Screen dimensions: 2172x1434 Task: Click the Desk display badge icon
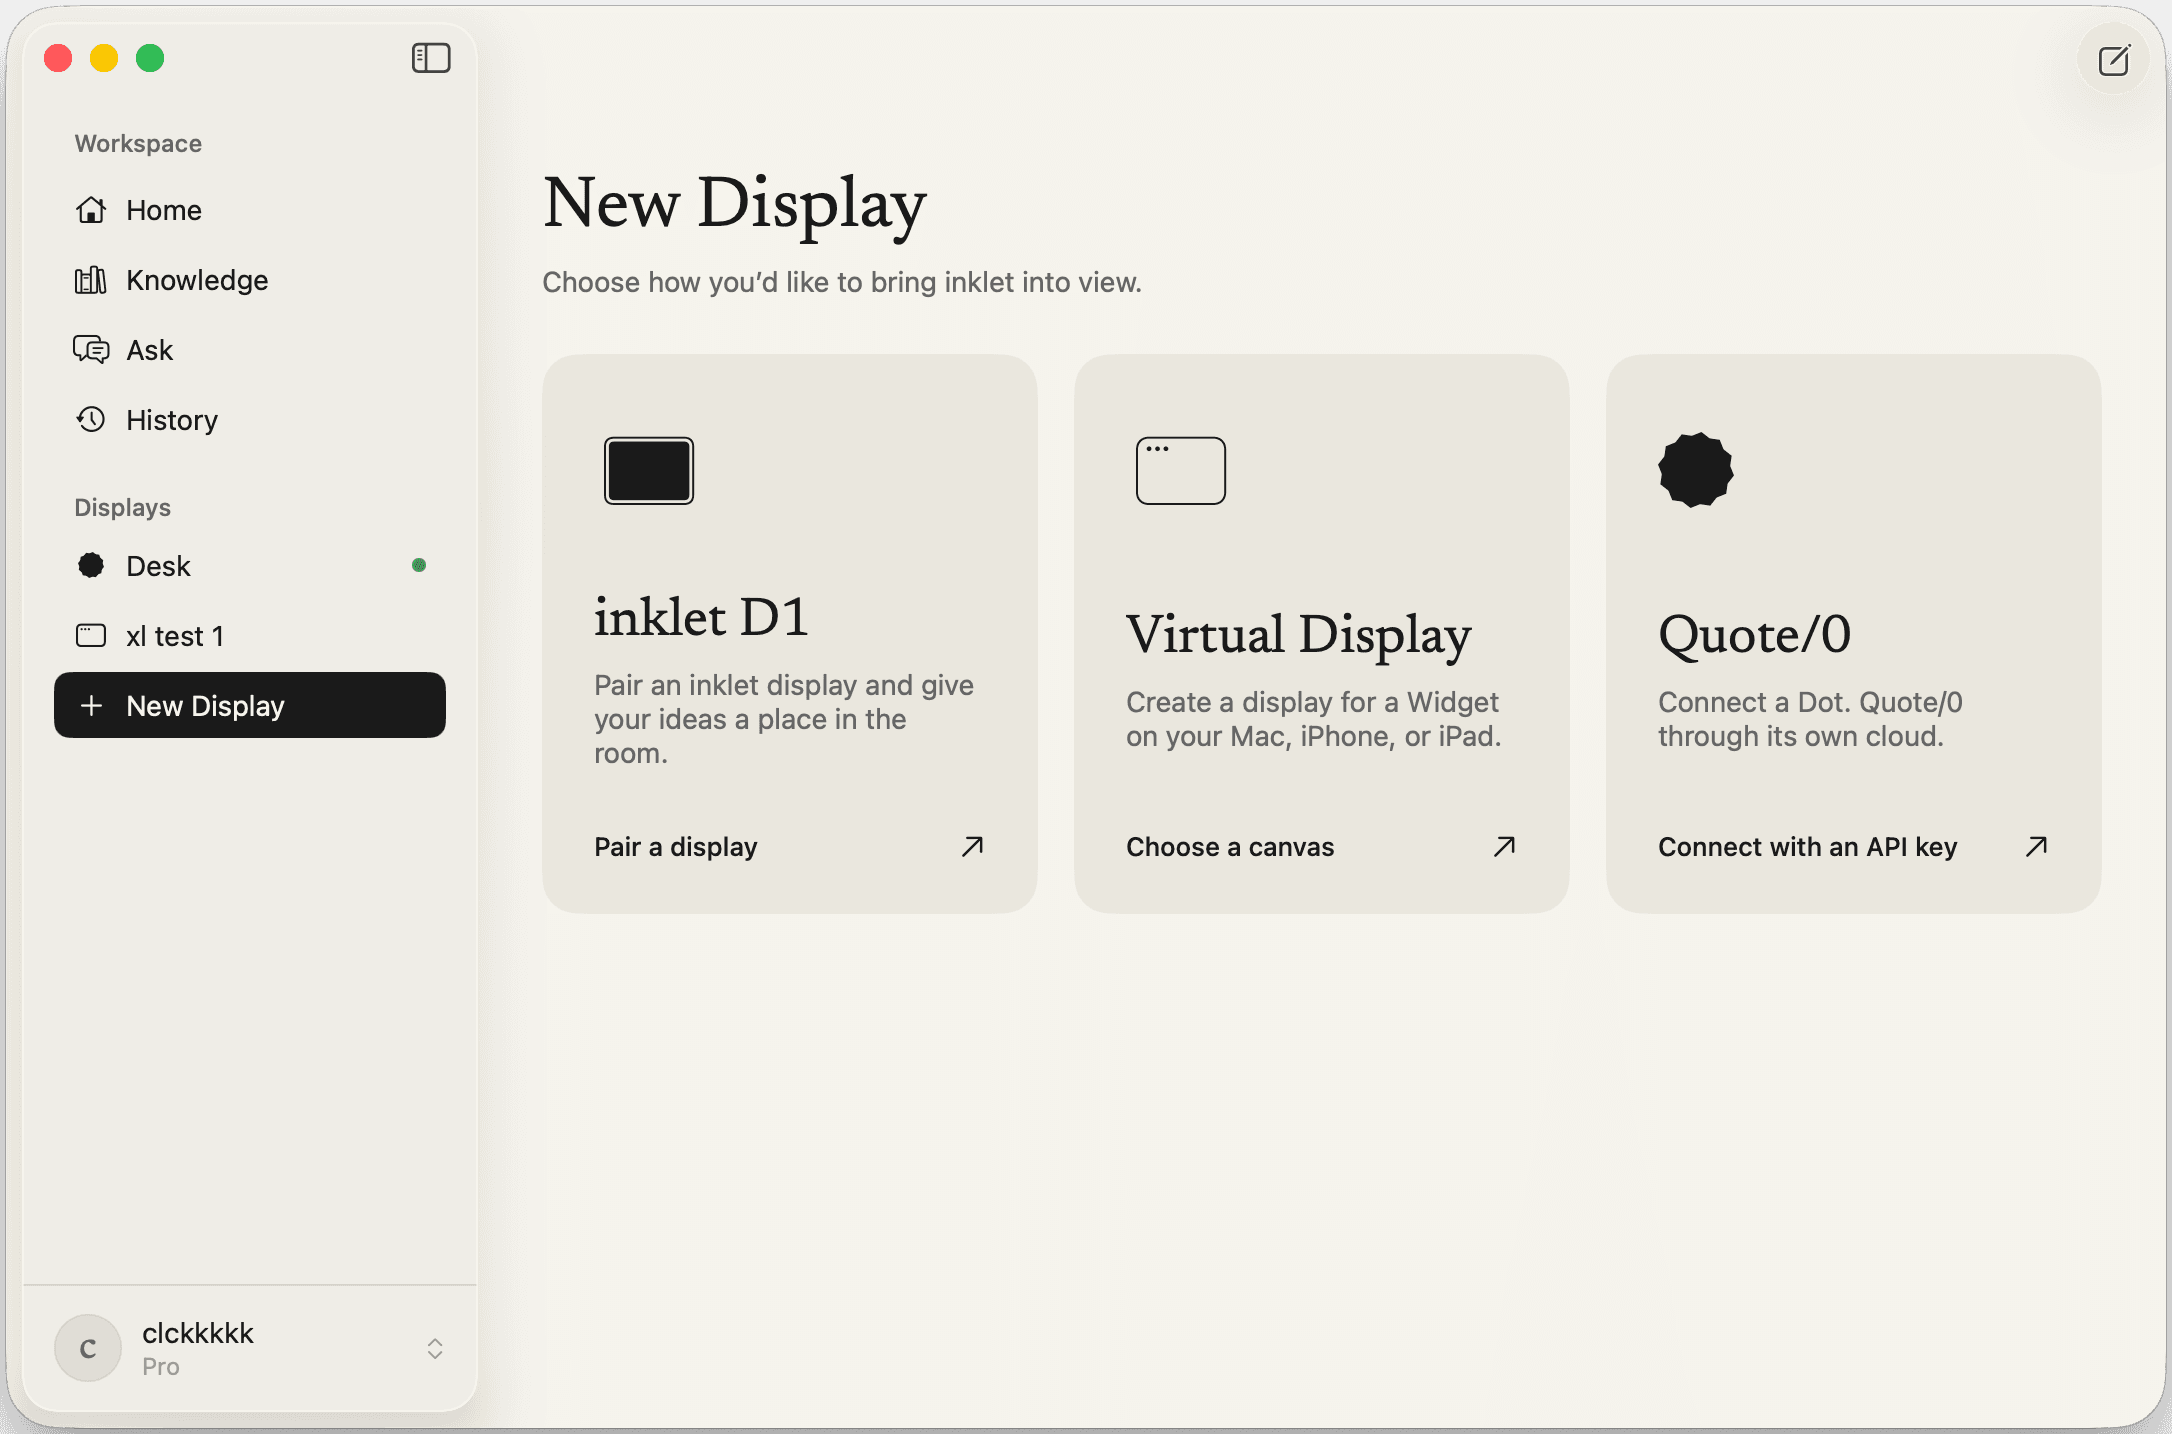[x=91, y=565]
